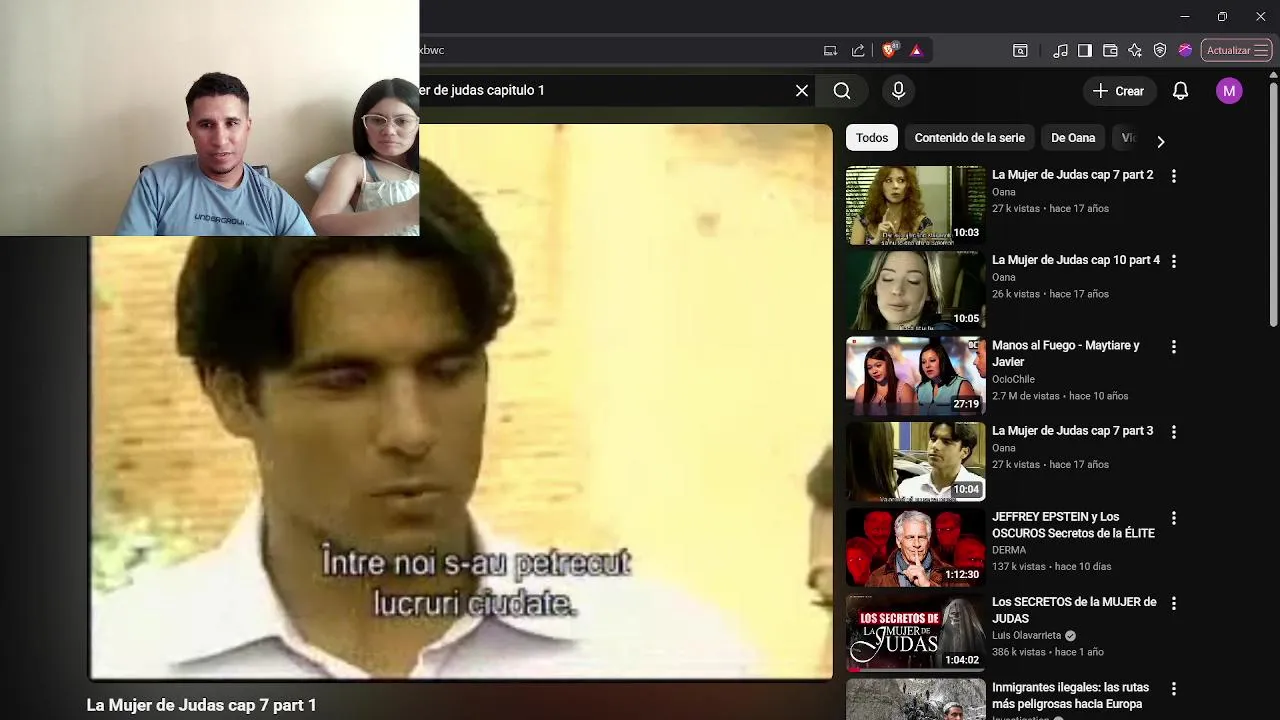Open the Jeffrey Epstein video thumbnail
The height and width of the screenshot is (720, 1280).
(x=915, y=547)
